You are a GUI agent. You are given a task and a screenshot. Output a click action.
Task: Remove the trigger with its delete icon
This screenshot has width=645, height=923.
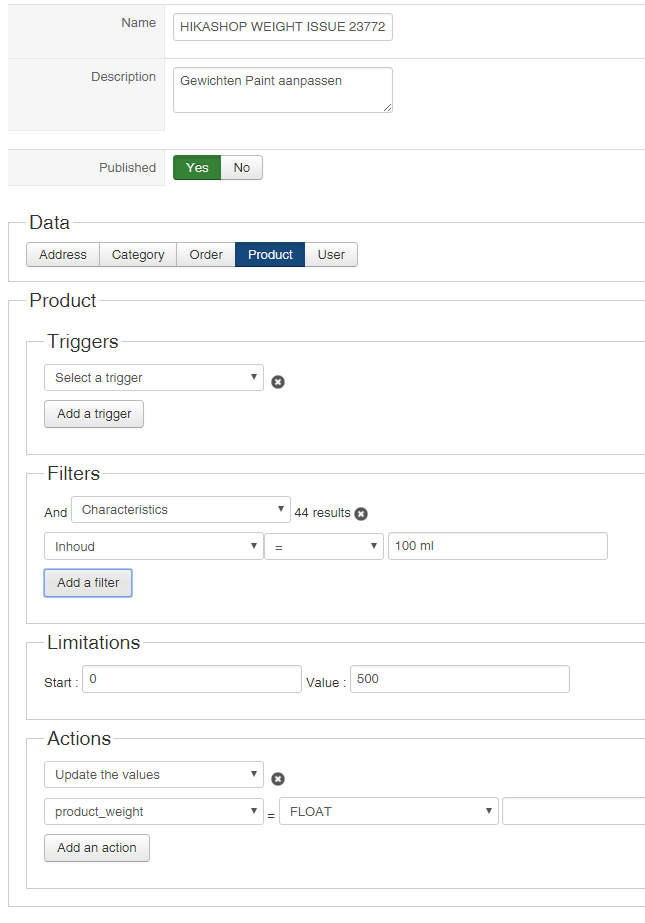coord(278,382)
